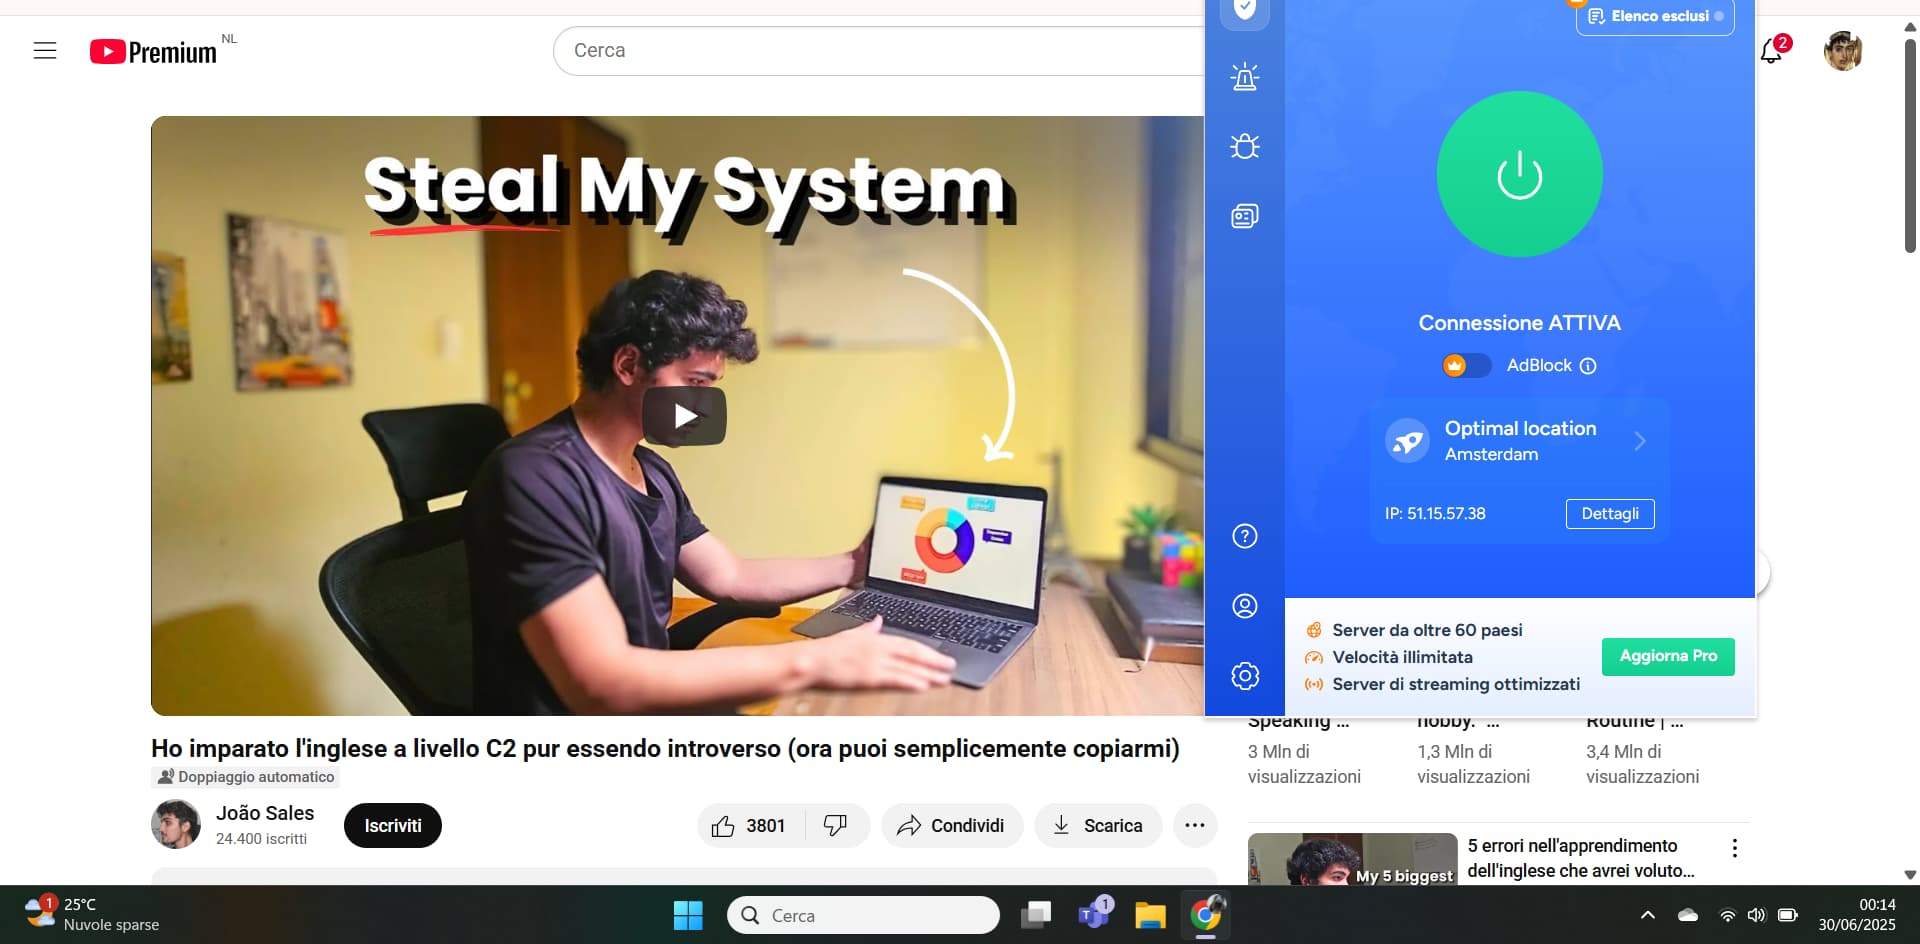This screenshot has height=944, width=1920.
Task: Open the VPN kill switch alarm icon
Action: click(1244, 77)
